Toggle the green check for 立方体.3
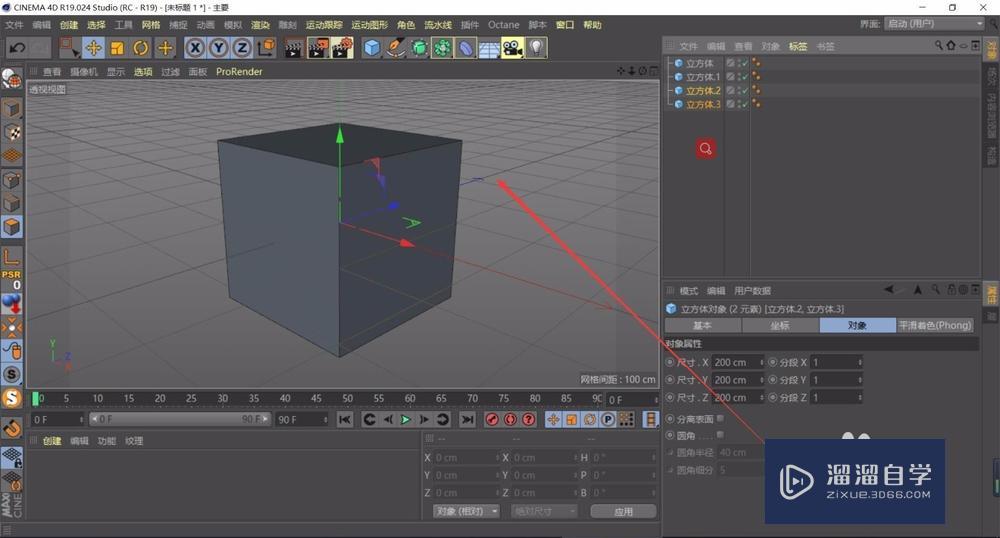This screenshot has height=538, width=1000. 744,104
